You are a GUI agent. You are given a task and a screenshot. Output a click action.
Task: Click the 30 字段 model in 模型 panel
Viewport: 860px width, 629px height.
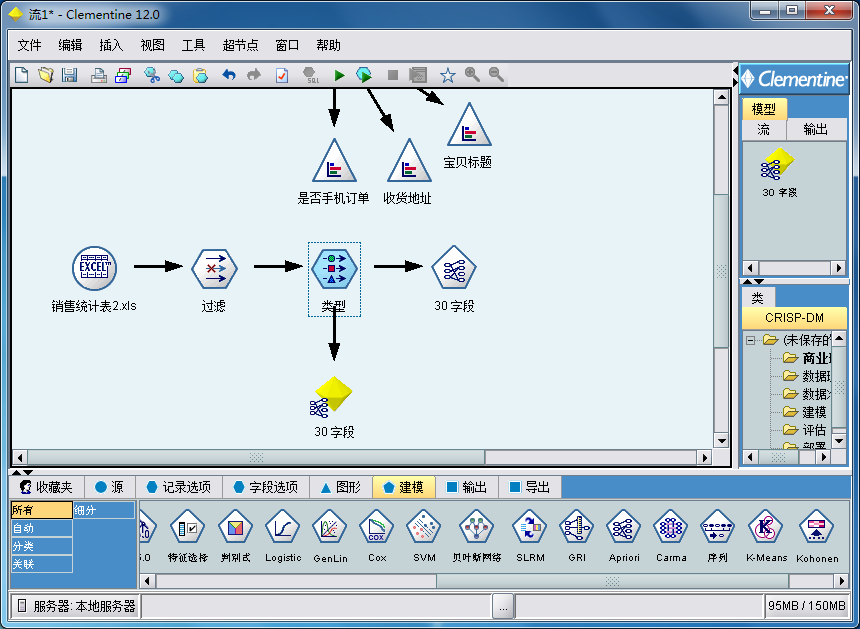click(x=778, y=173)
